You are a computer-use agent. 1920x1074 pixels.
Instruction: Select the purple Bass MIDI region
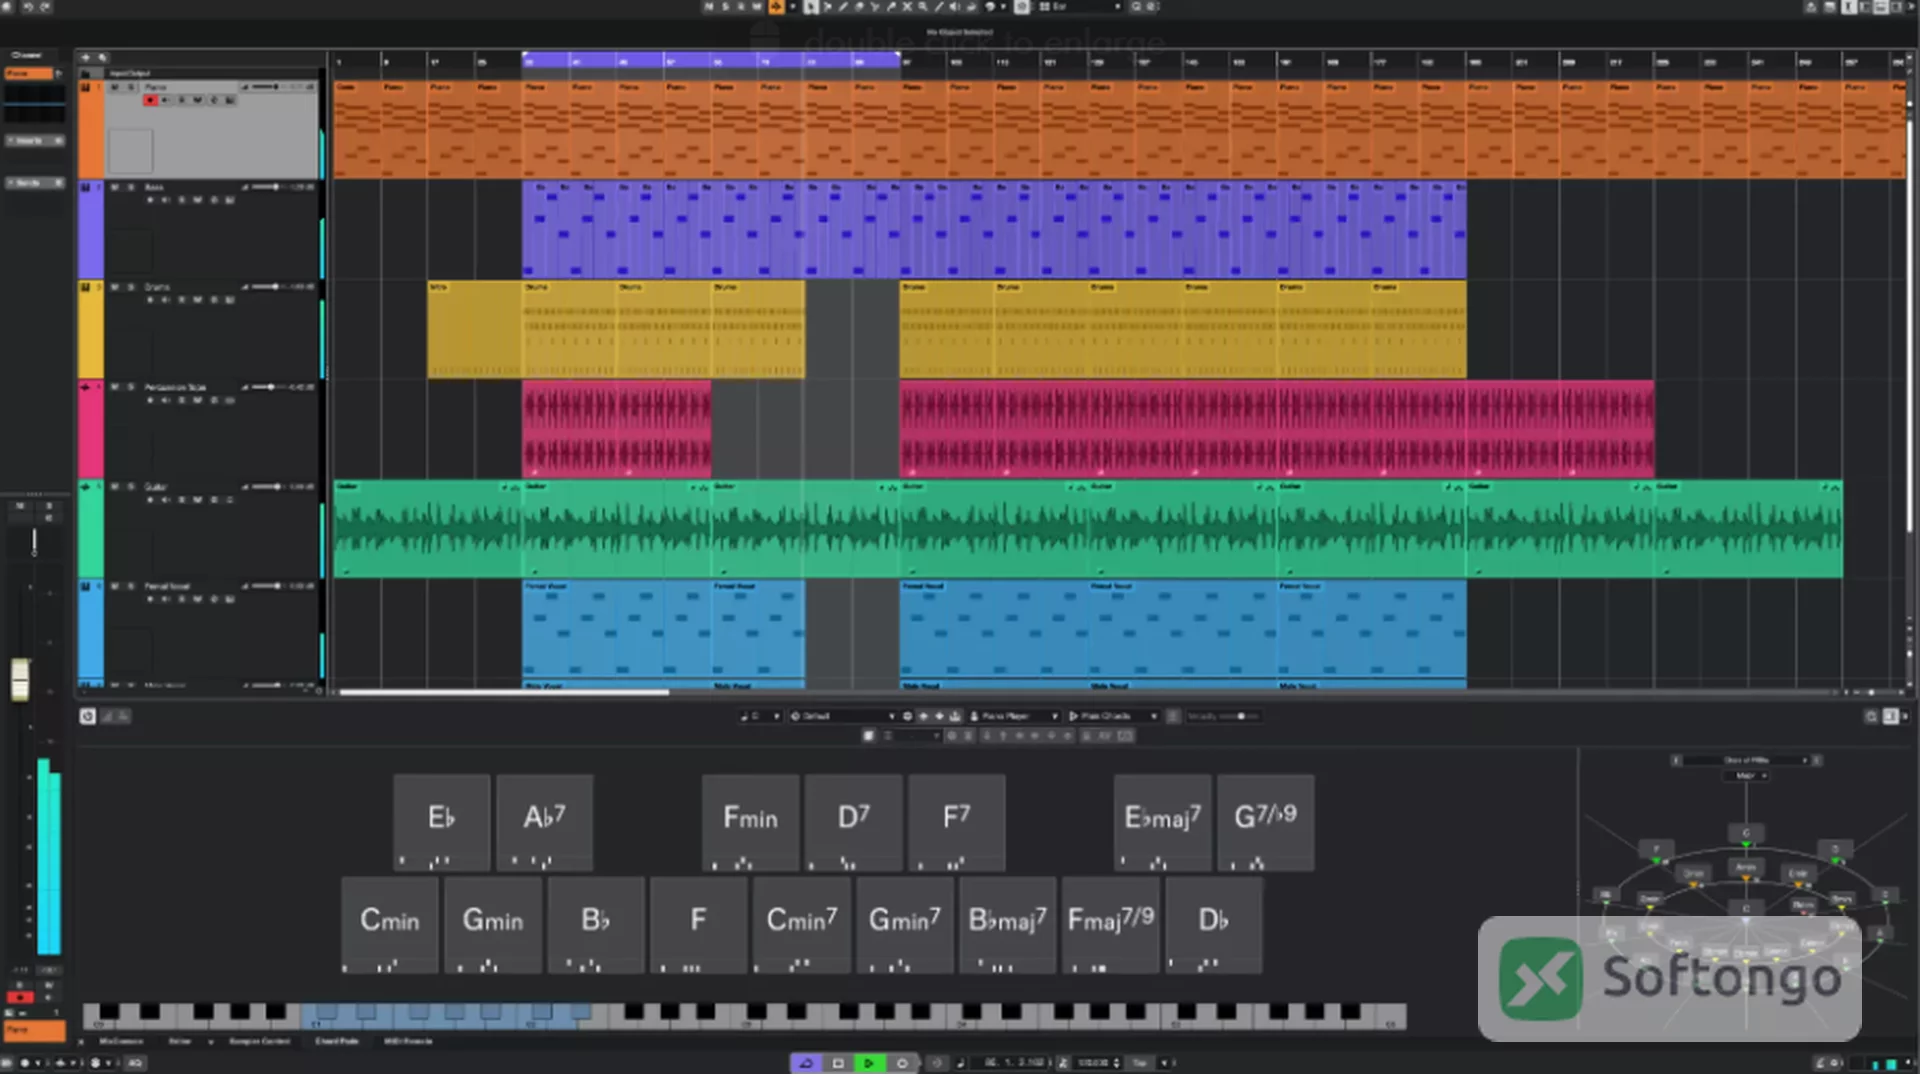(x=994, y=229)
